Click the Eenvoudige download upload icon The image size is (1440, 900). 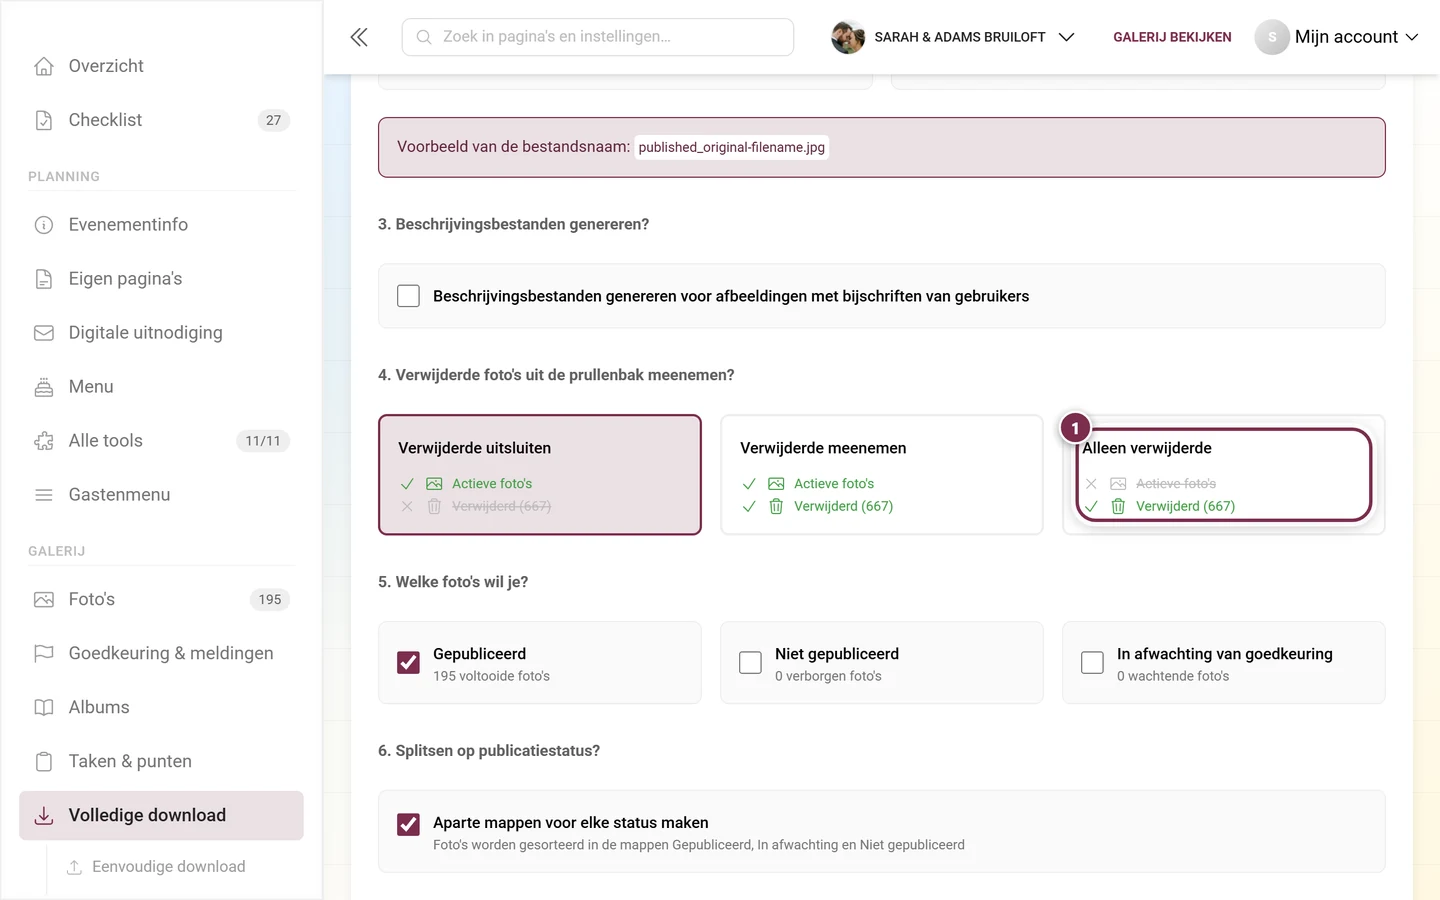coord(74,867)
